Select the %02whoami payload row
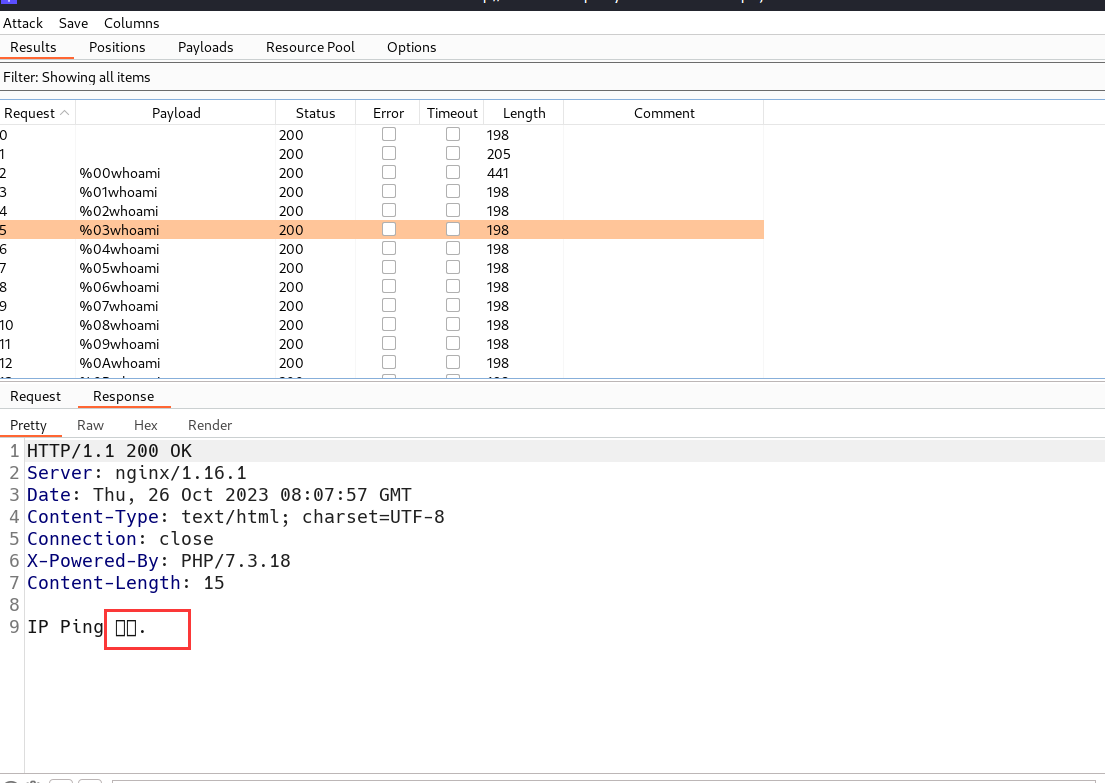This screenshot has width=1105, height=783. pos(382,211)
